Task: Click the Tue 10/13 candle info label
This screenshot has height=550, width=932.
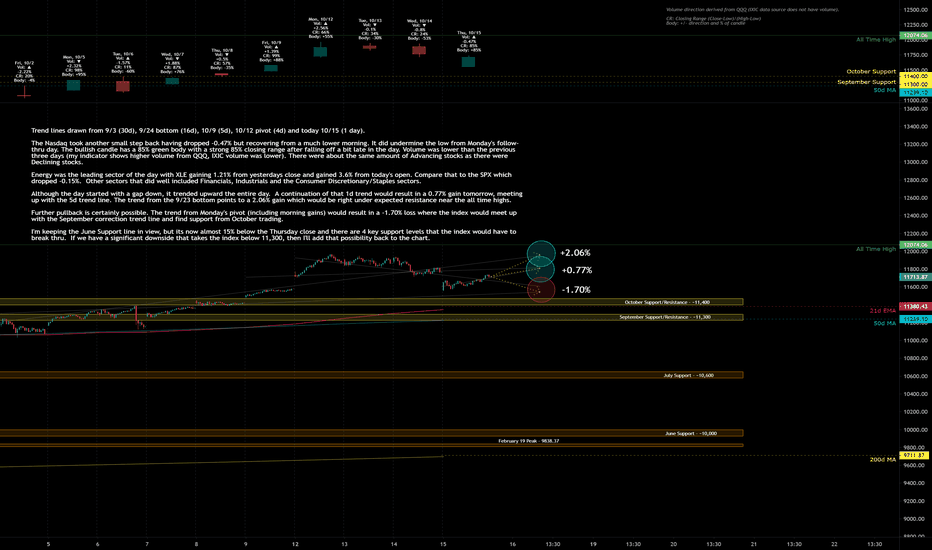Action: point(370,29)
